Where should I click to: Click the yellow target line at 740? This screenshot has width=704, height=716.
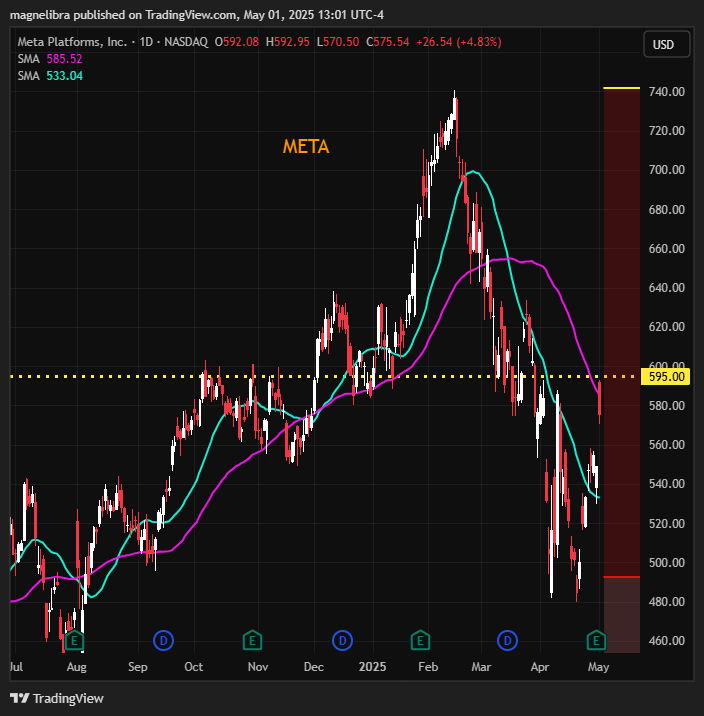point(621,88)
